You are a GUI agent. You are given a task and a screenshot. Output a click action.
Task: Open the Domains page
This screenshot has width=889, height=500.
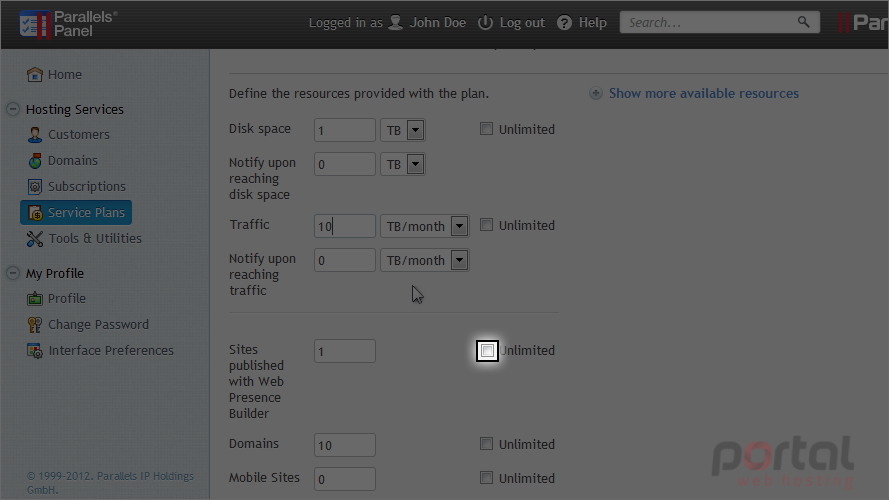[73, 161]
